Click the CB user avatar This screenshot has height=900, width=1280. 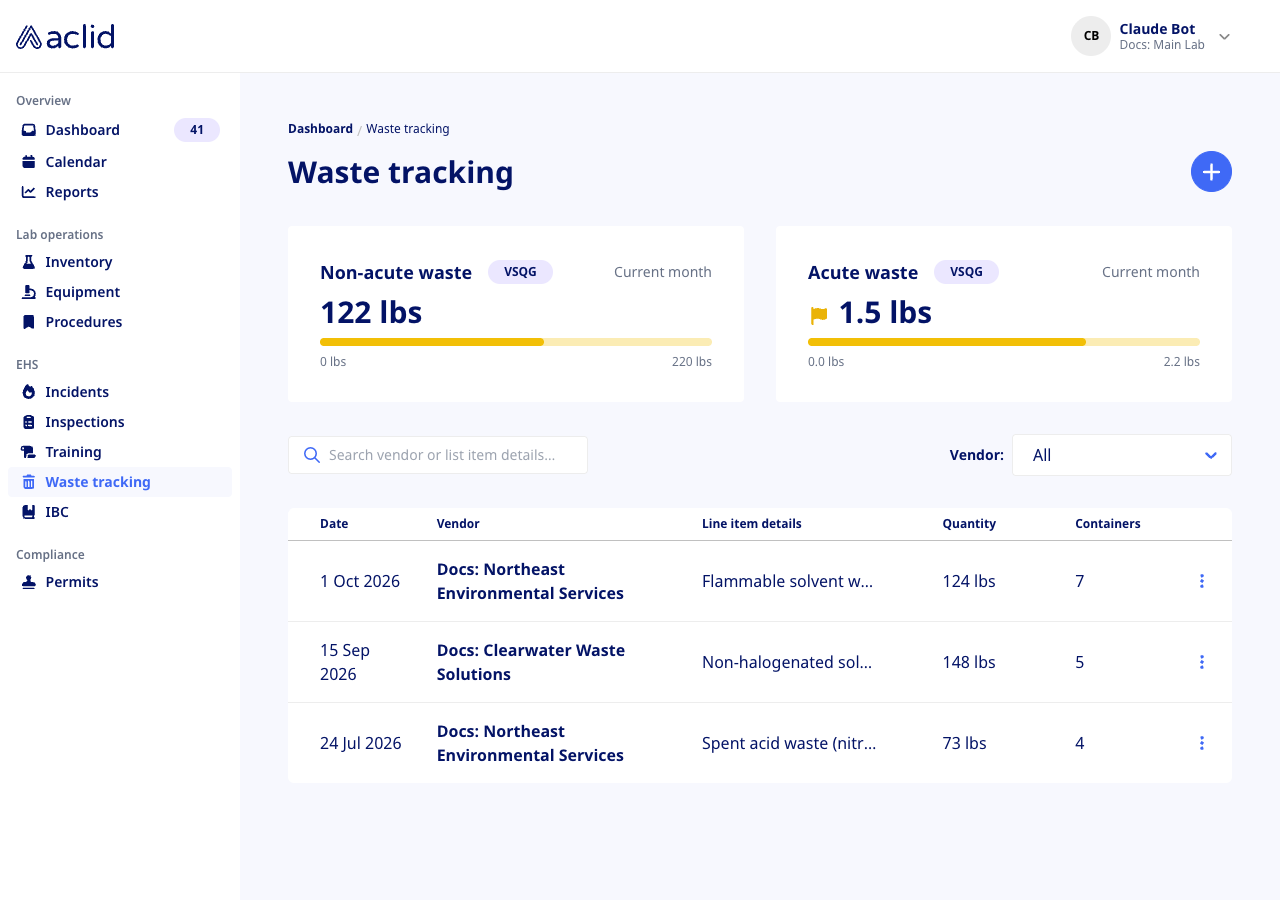pyautogui.click(x=1091, y=36)
